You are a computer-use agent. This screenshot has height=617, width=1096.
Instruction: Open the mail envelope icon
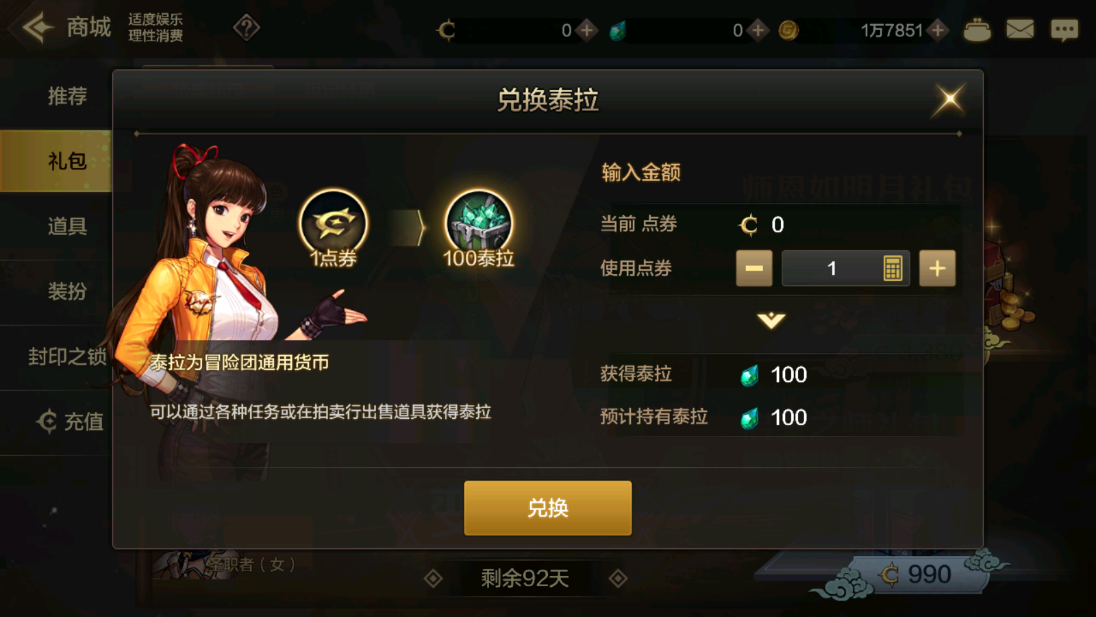click(x=1020, y=29)
